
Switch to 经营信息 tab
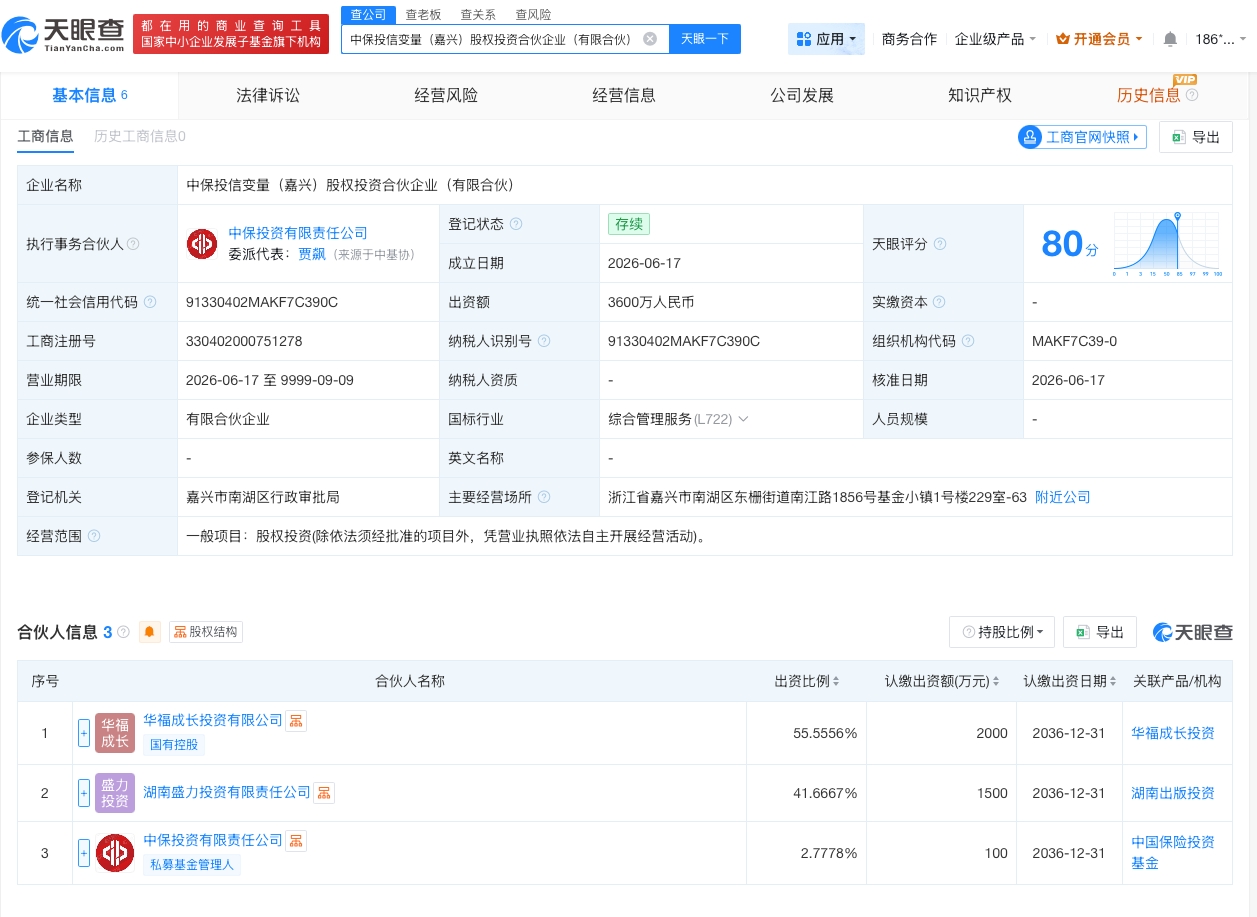coord(624,95)
